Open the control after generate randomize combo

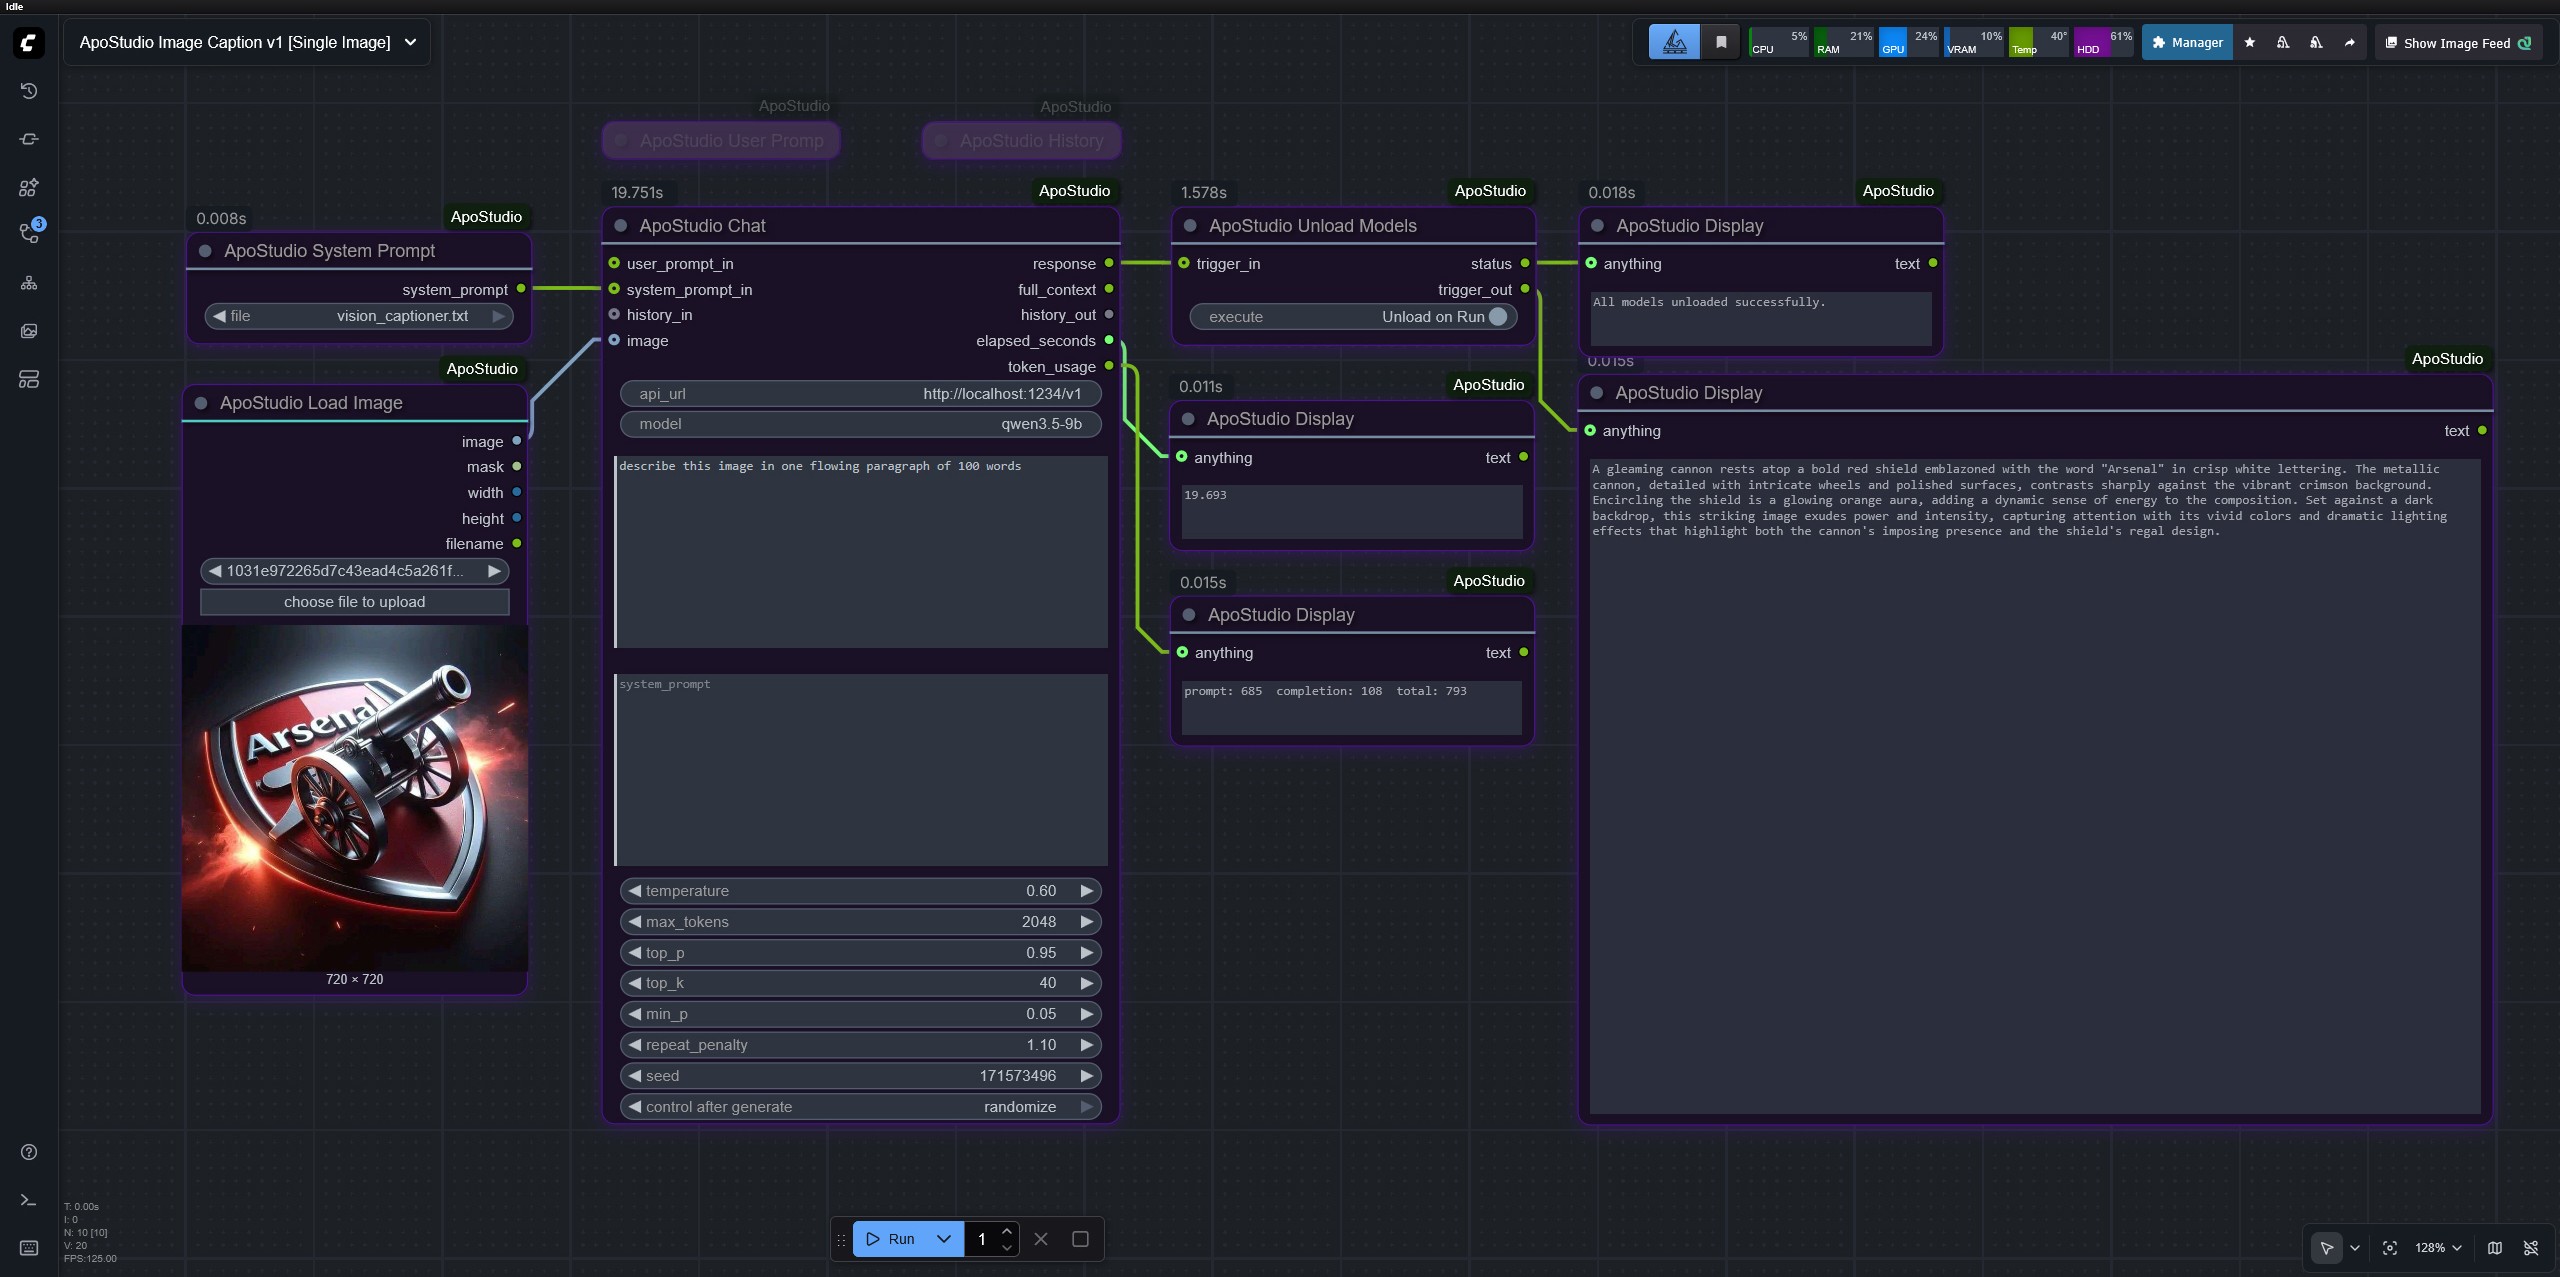pos(860,1107)
